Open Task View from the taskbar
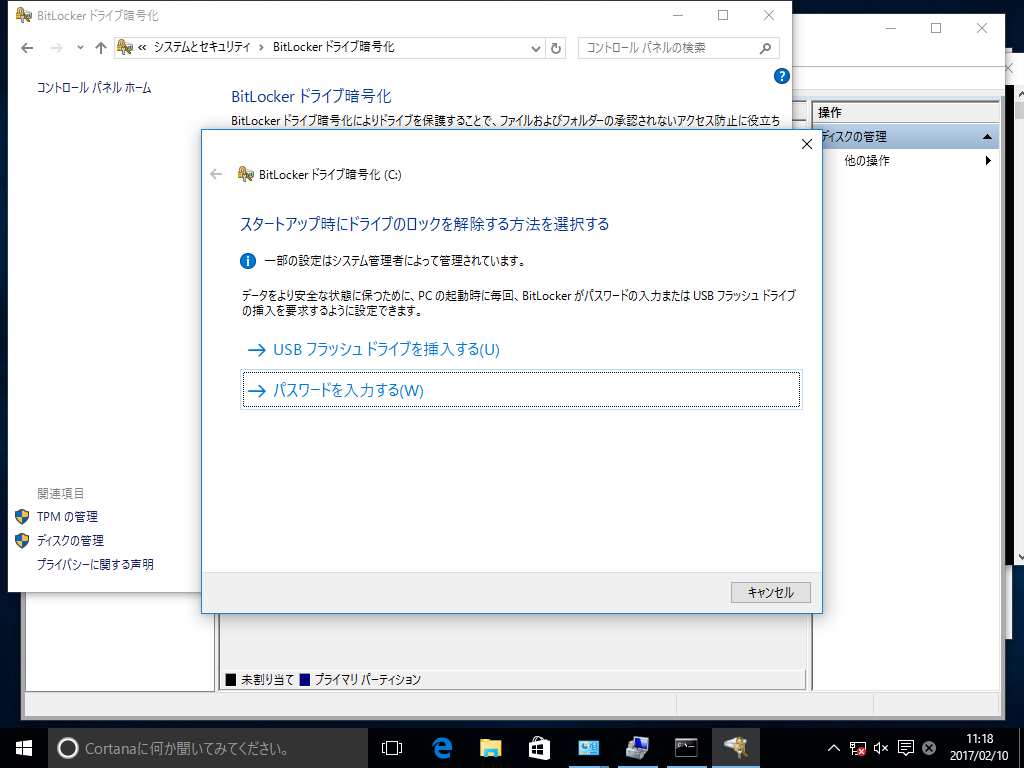Screen dimensions: 1024x768 392,748
